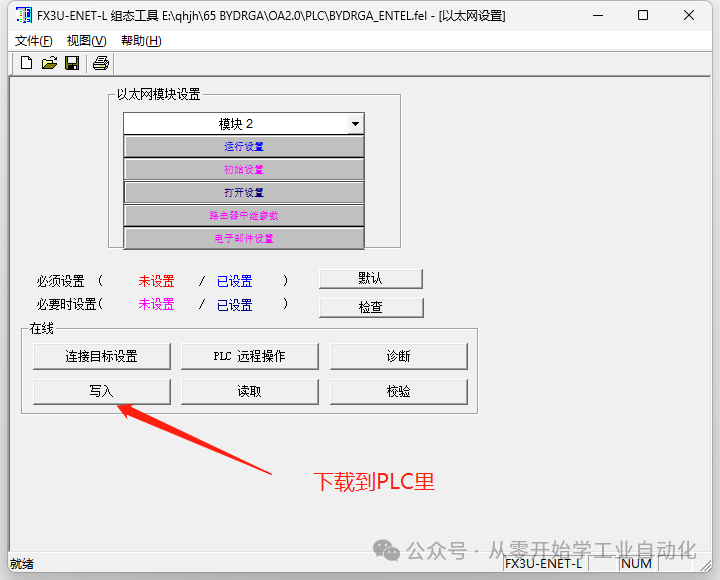Click the 检查 check button

(x=371, y=307)
